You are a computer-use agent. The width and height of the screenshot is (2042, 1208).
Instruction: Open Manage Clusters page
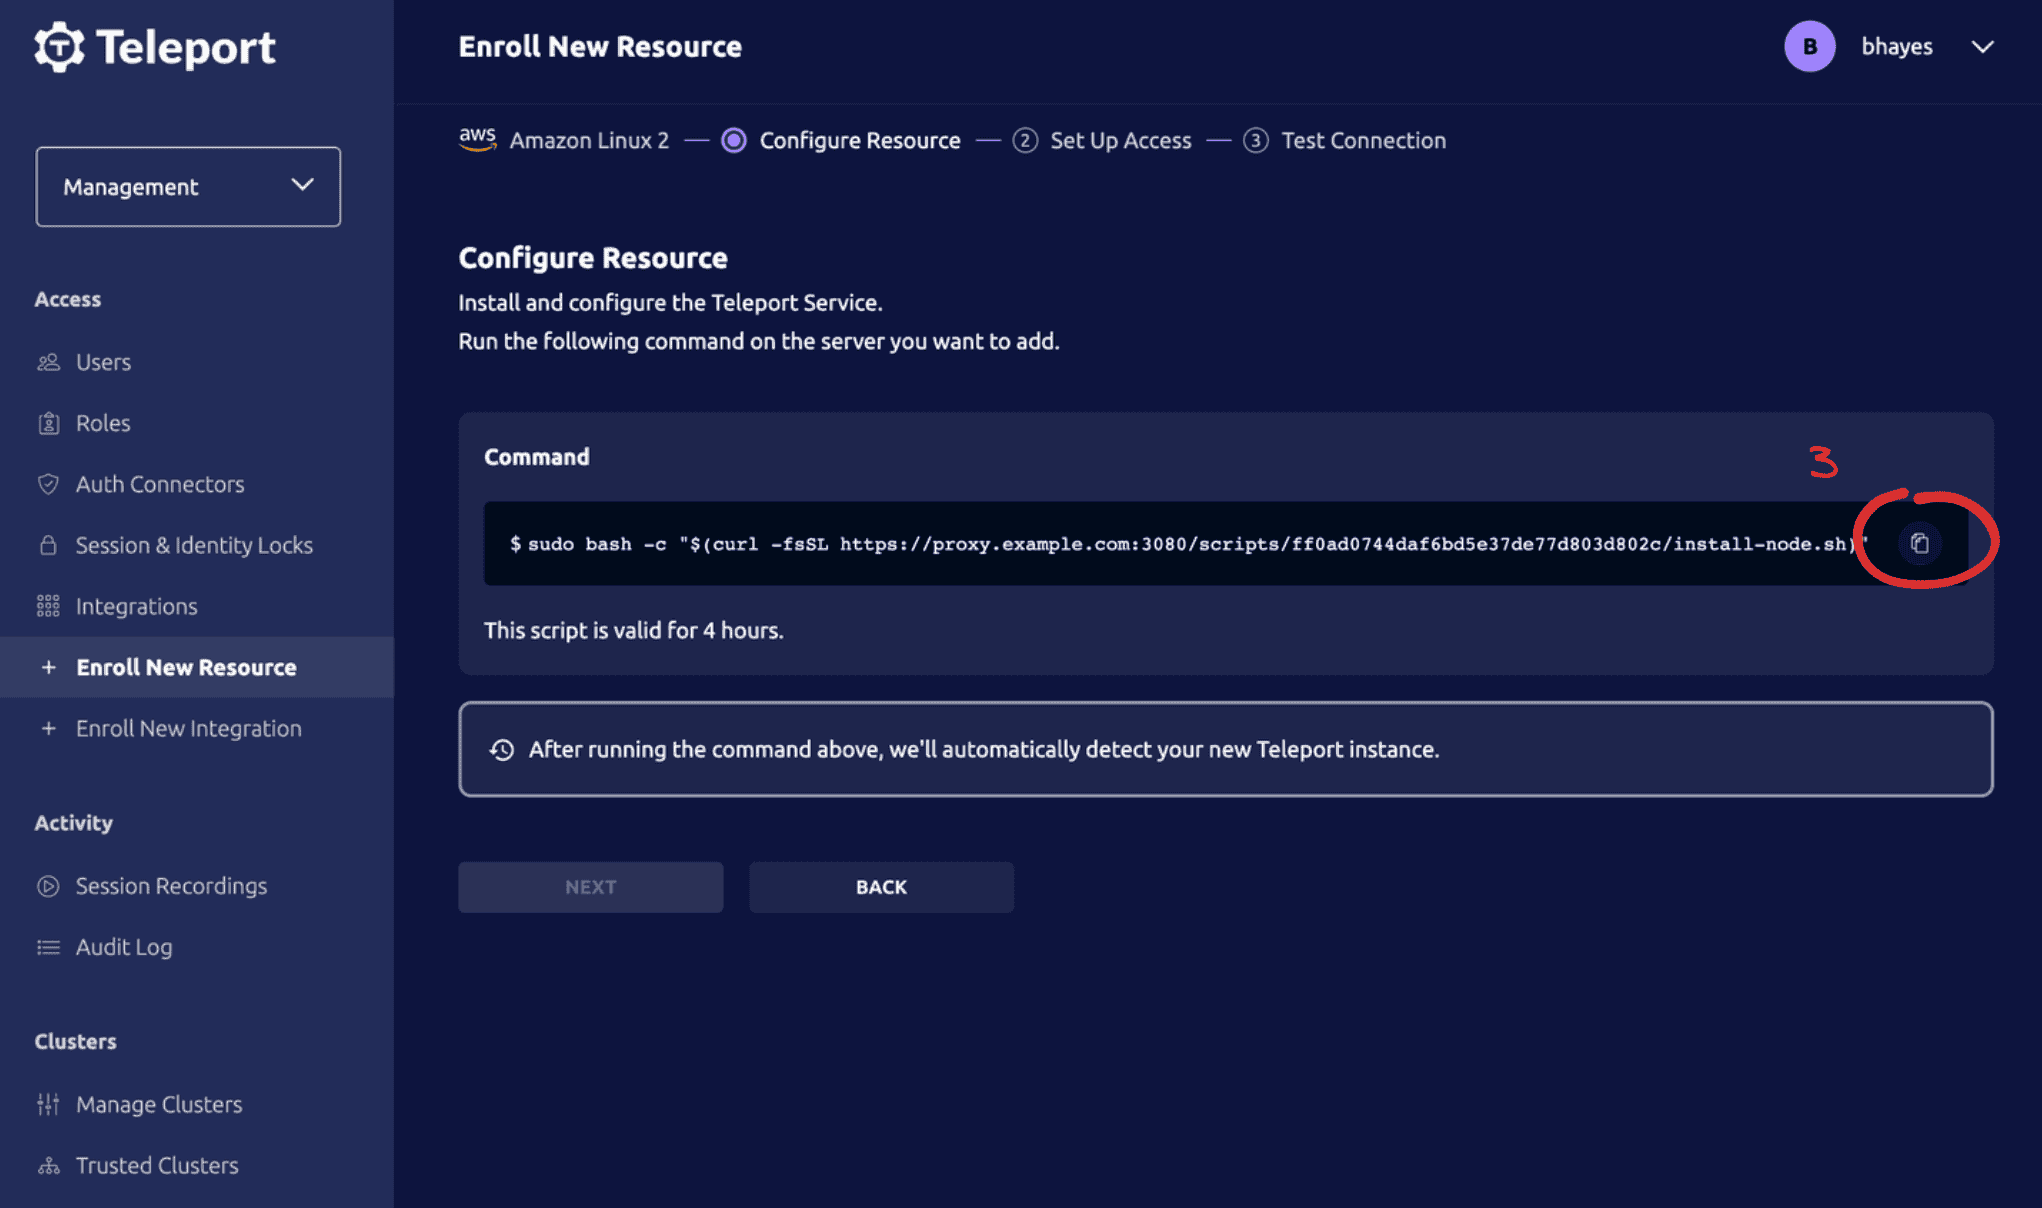pyautogui.click(x=159, y=1104)
